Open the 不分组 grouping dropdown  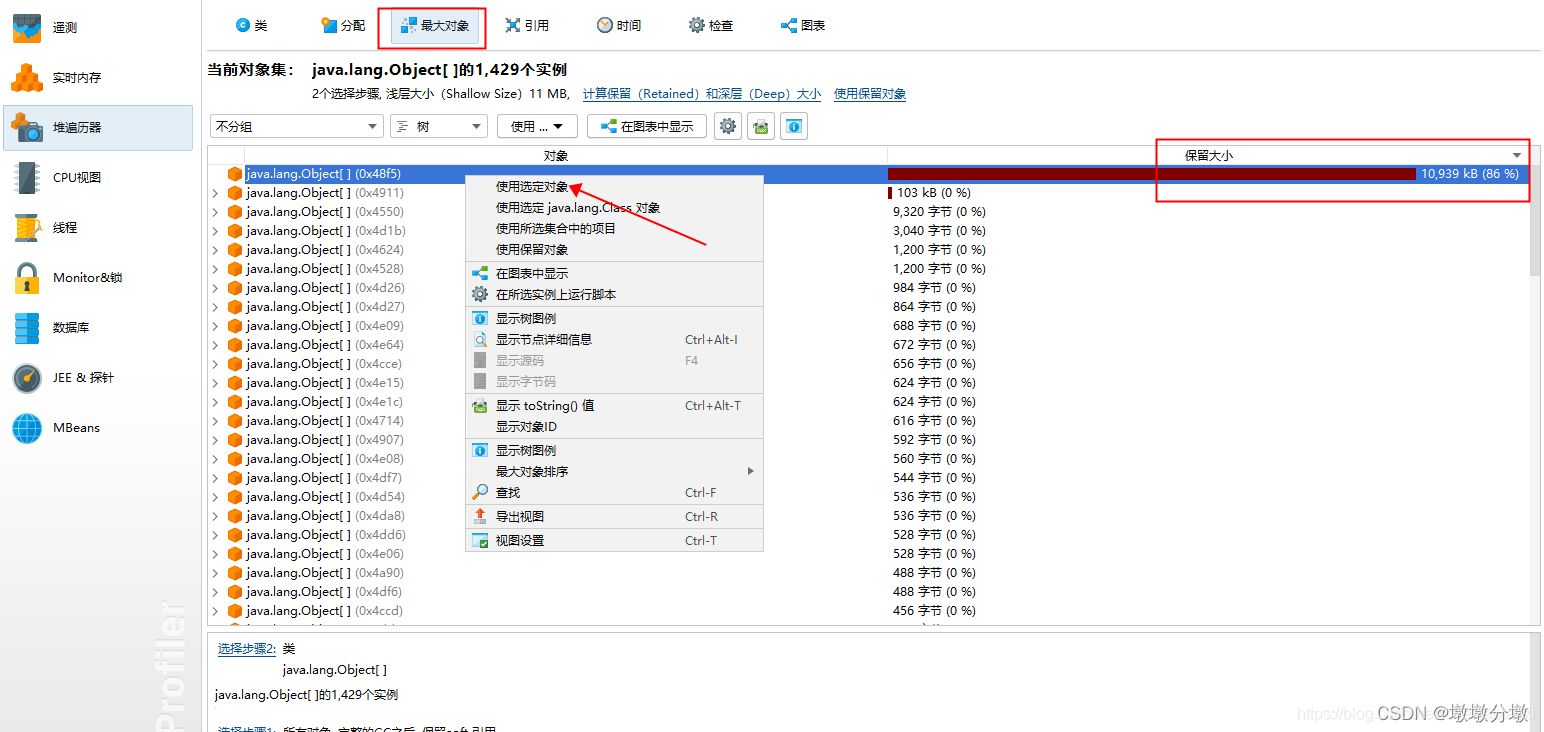(296, 125)
